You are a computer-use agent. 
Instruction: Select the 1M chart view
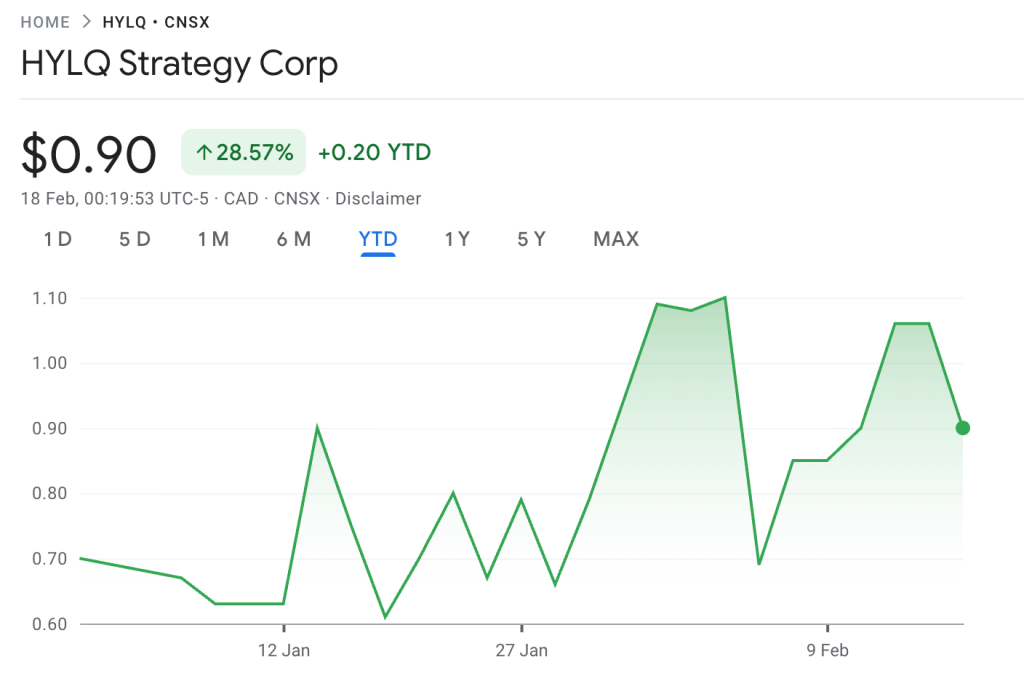(x=214, y=239)
